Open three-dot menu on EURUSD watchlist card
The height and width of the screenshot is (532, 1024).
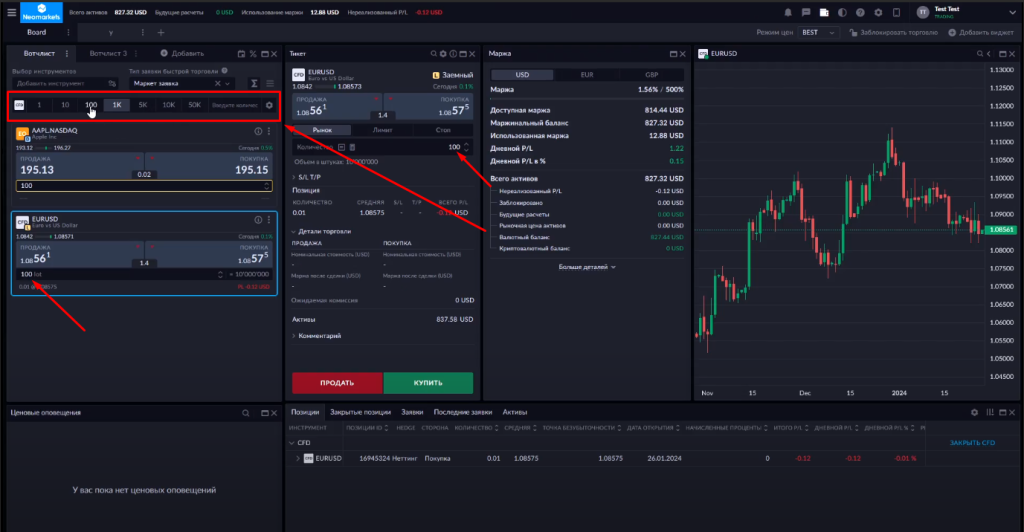click(x=268, y=220)
